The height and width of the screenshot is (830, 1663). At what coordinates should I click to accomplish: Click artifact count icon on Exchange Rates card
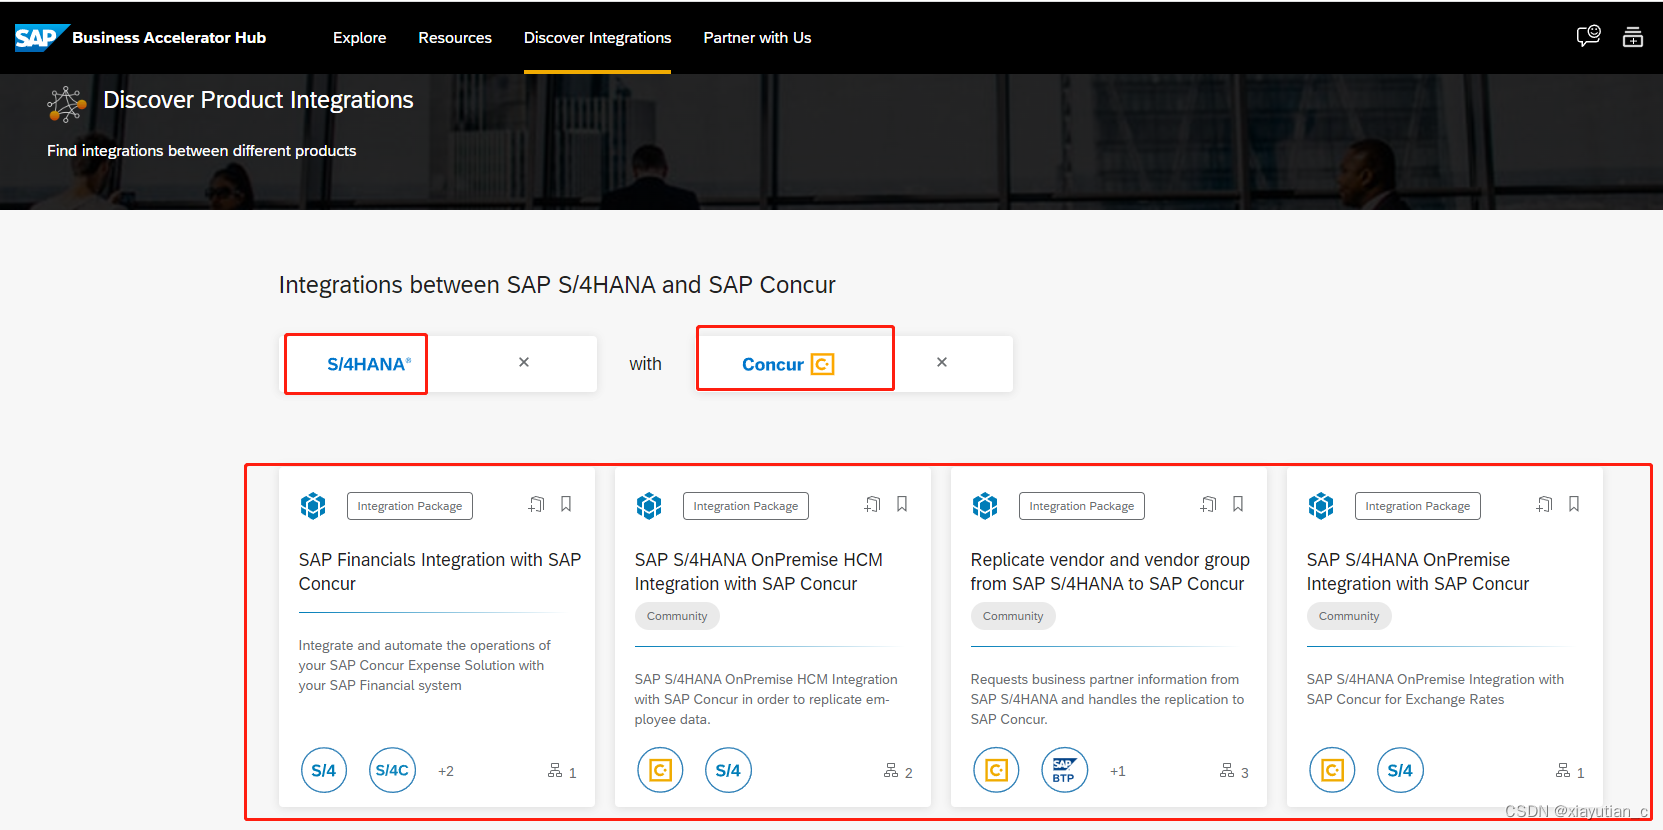1563,770
